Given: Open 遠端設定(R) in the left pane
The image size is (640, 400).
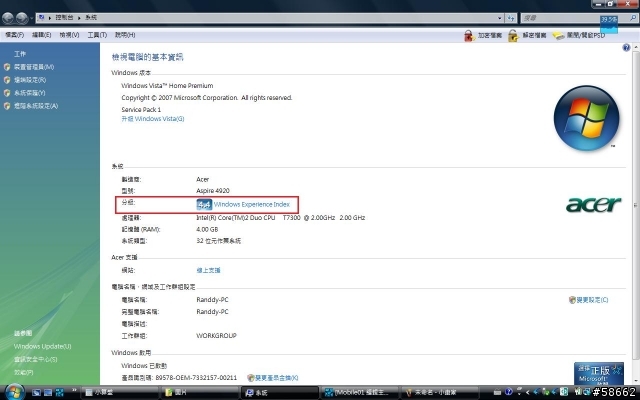Looking at the screenshot, I should pyautogui.click(x=30, y=80).
